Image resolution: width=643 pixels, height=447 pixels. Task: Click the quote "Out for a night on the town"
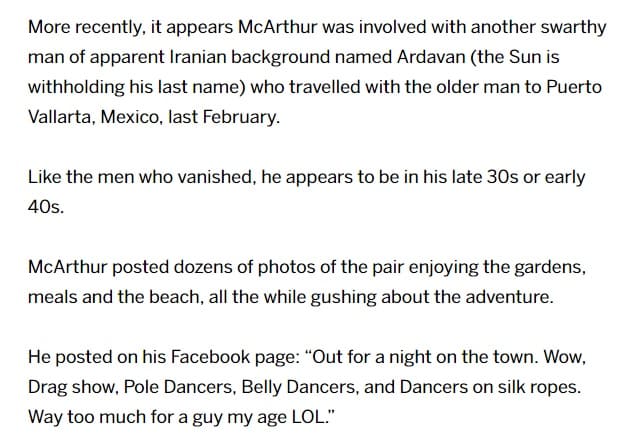[x=425, y=357]
